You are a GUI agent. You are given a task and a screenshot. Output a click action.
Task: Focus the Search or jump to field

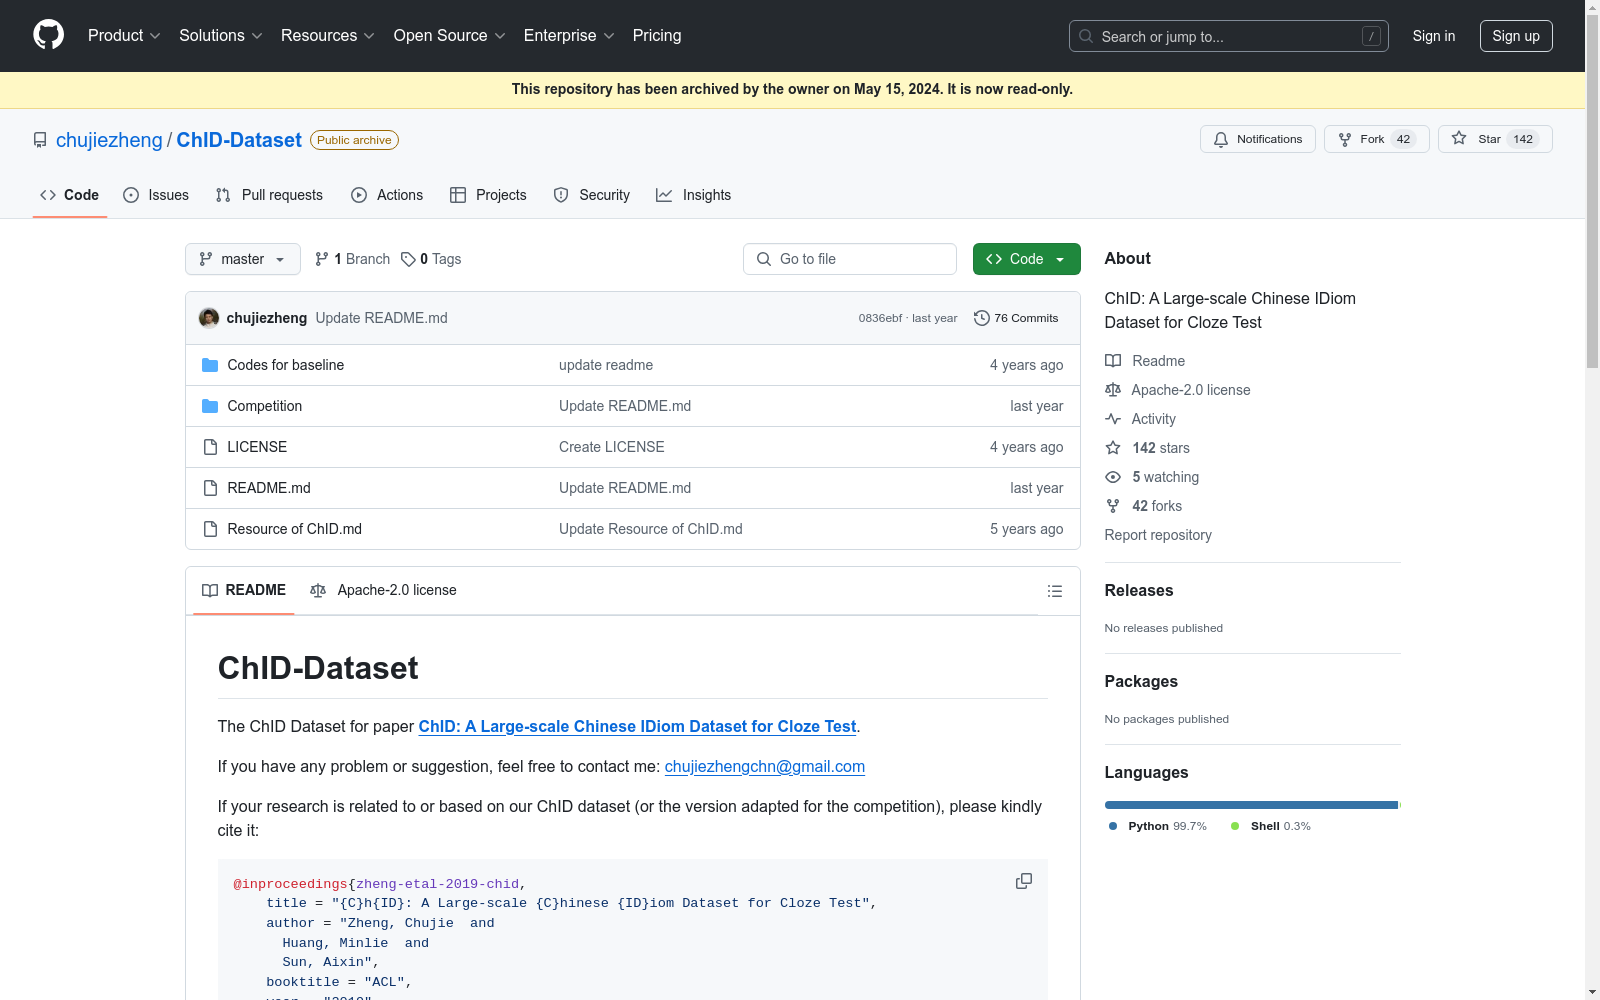pyautogui.click(x=1229, y=36)
